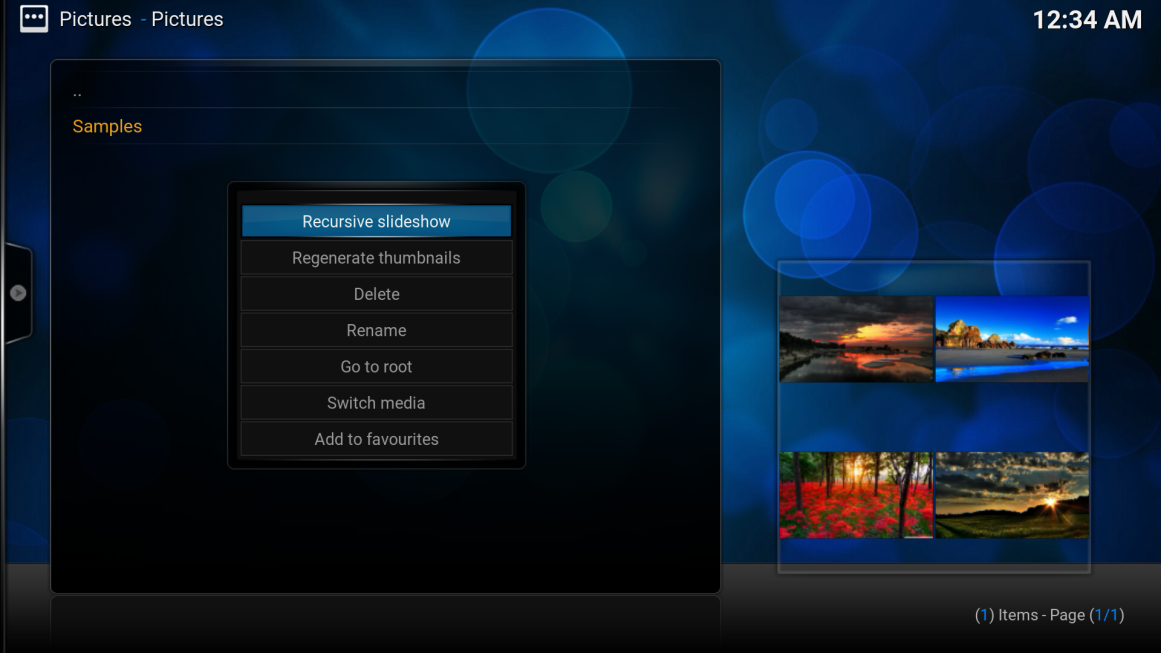Click the Pictures - Pictures breadcrumb title
This screenshot has height=653, width=1161.
141,19
